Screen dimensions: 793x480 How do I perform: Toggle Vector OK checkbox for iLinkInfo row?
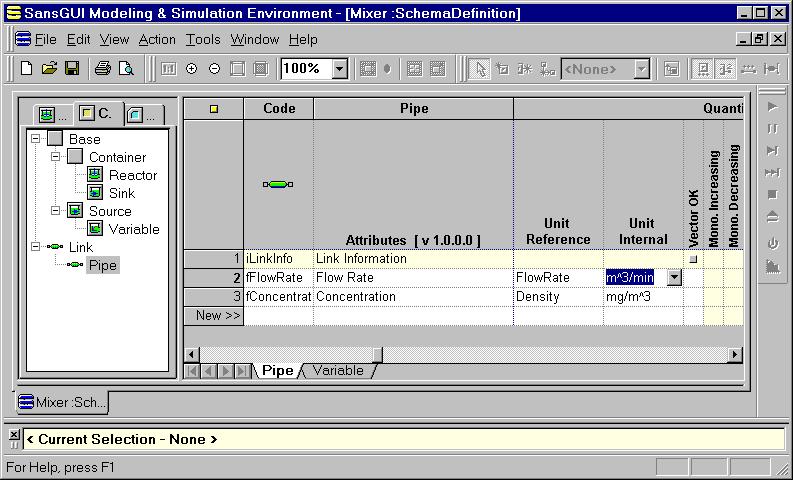click(x=693, y=259)
